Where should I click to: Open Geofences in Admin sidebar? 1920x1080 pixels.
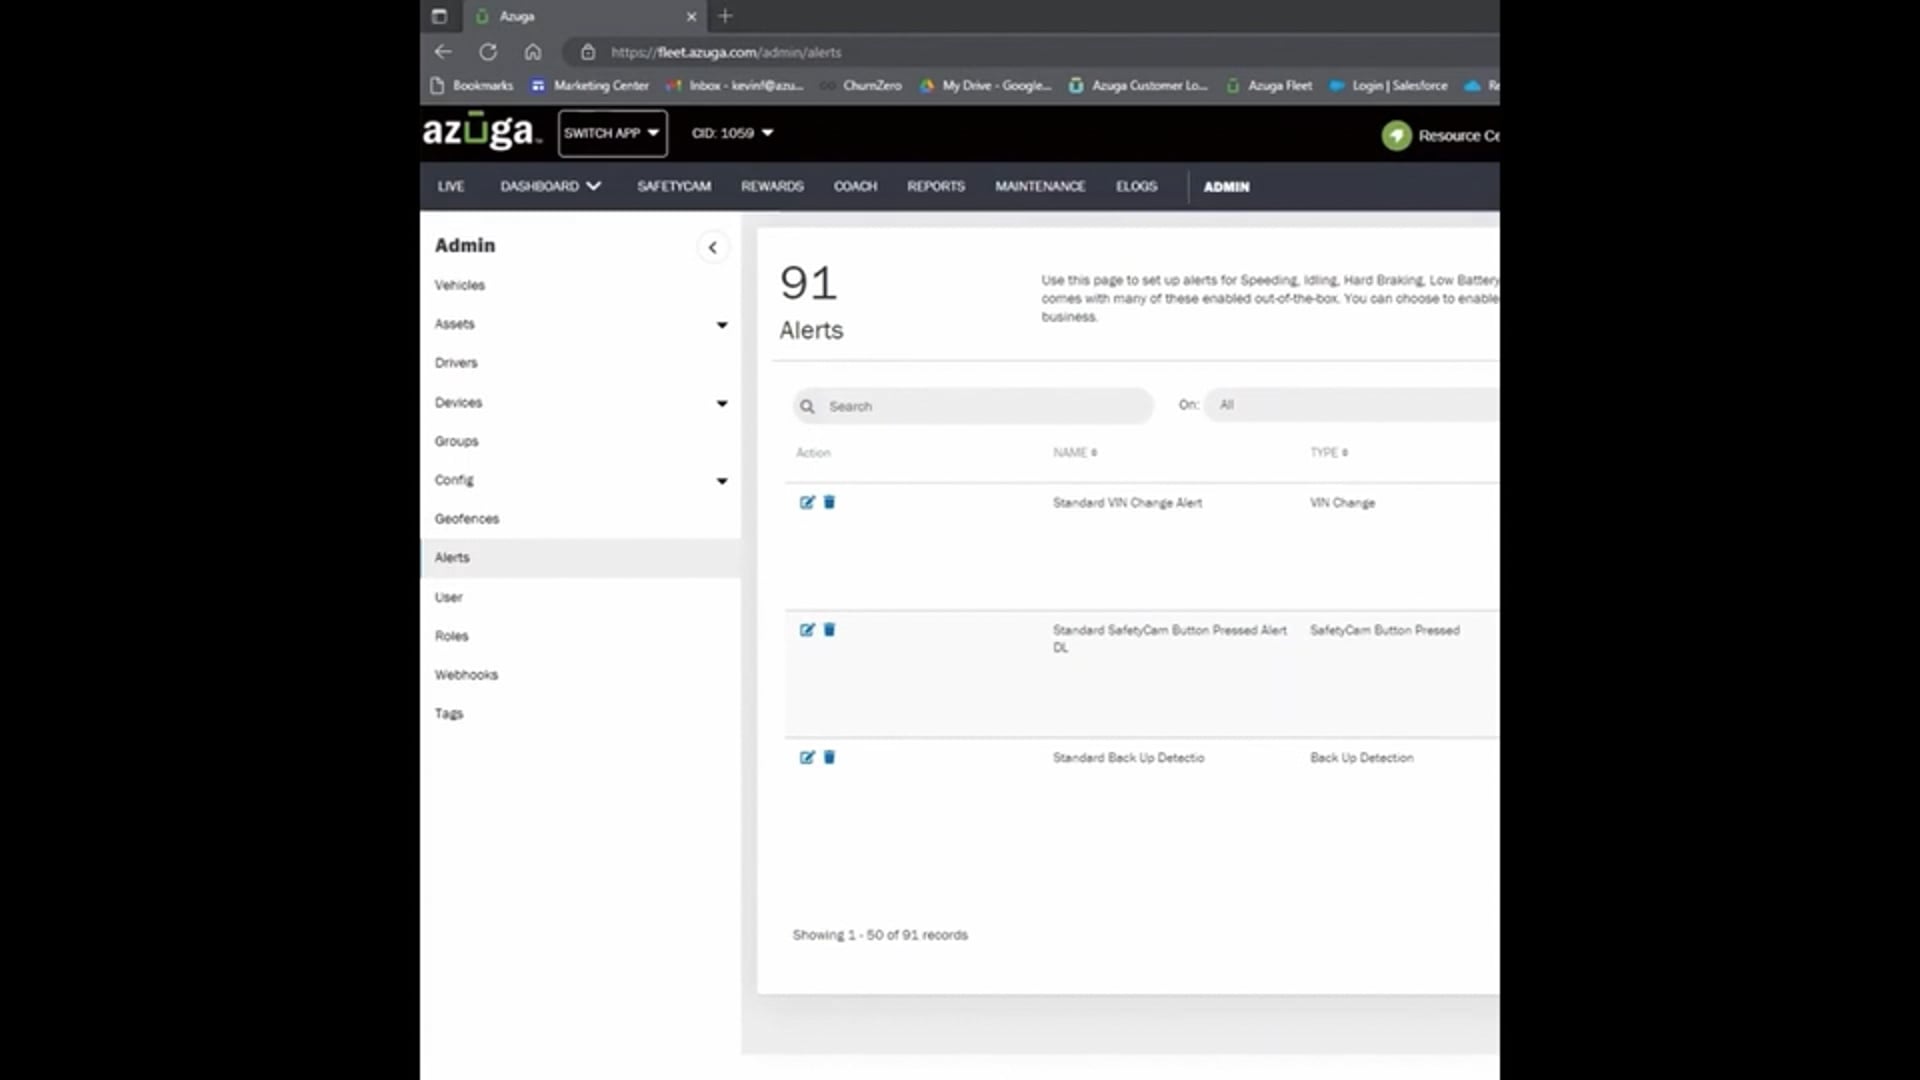[x=466, y=518]
